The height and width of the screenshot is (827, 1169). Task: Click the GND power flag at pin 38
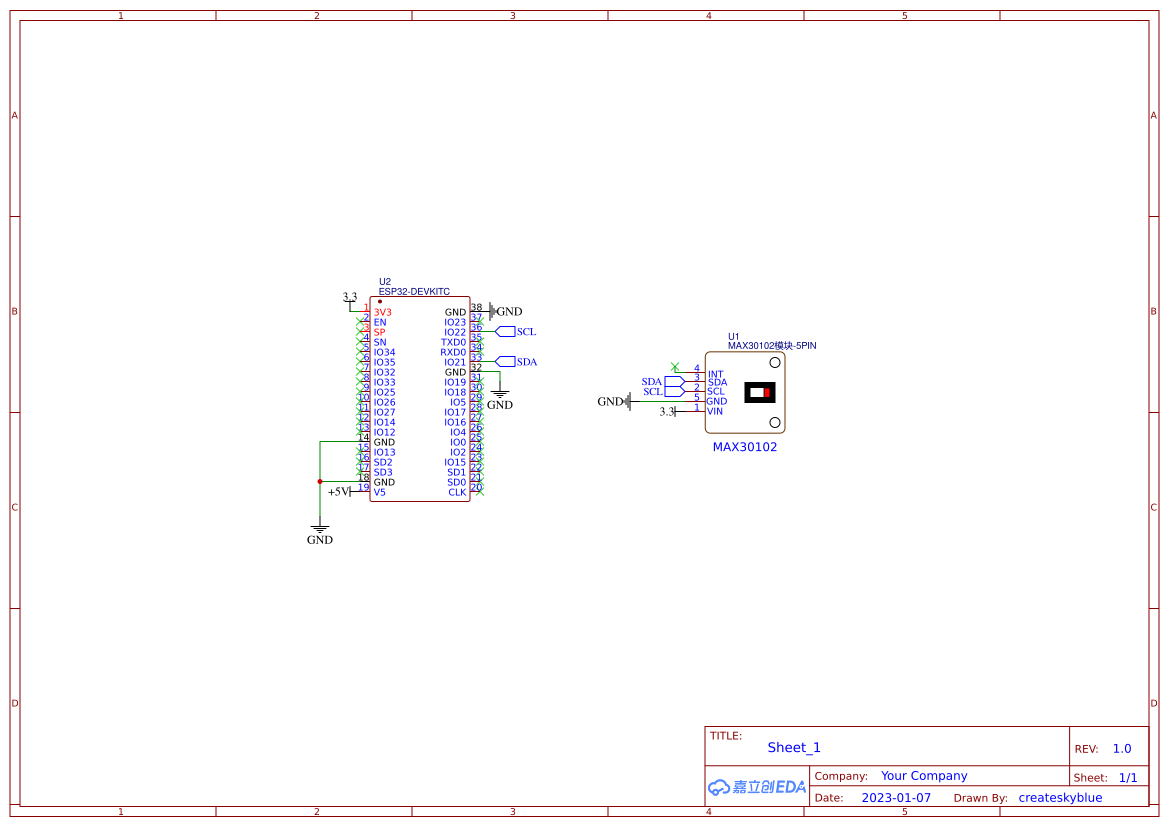pos(505,312)
